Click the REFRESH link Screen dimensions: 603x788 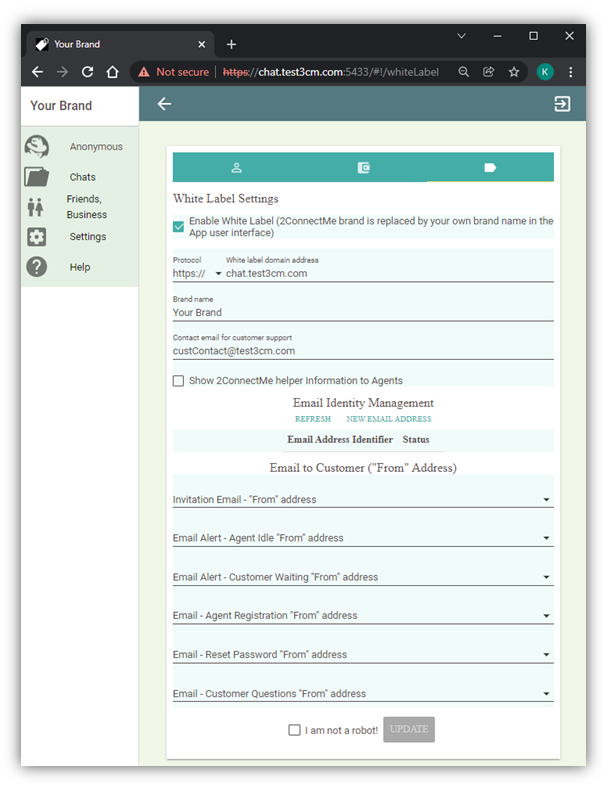[313, 419]
